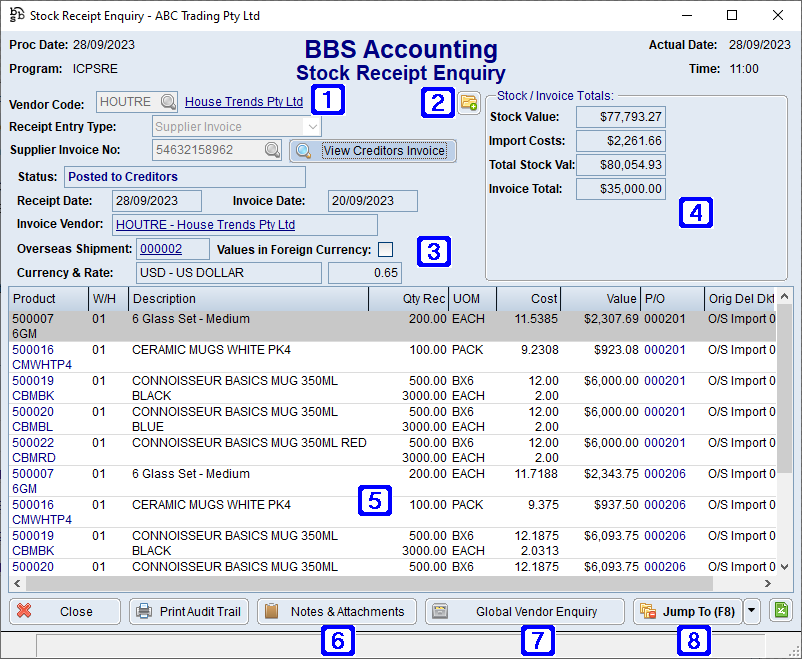Toggle the Values in Foreign Currency checkbox

pyautogui.click(x=385, y=250)
